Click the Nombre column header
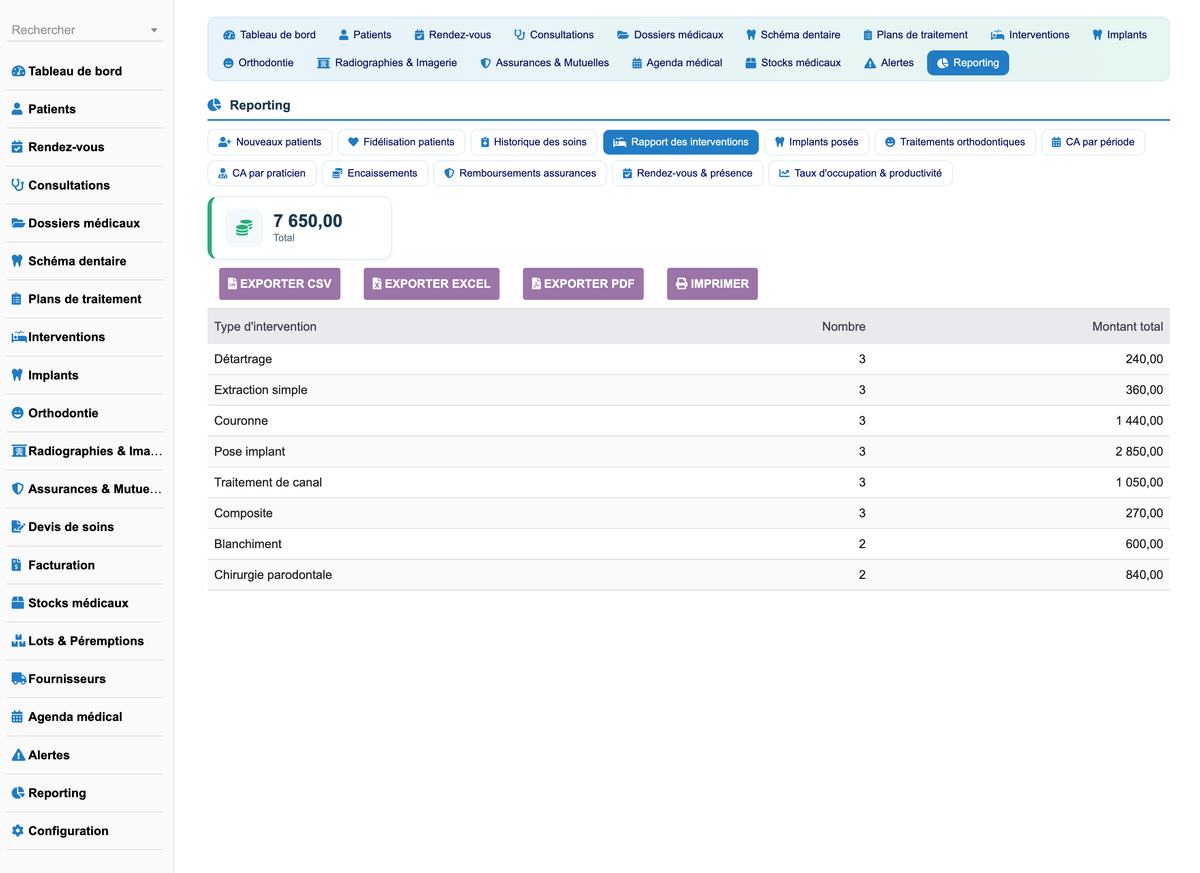The width and height of the screenshot is (1200, 873). [844, 327]
